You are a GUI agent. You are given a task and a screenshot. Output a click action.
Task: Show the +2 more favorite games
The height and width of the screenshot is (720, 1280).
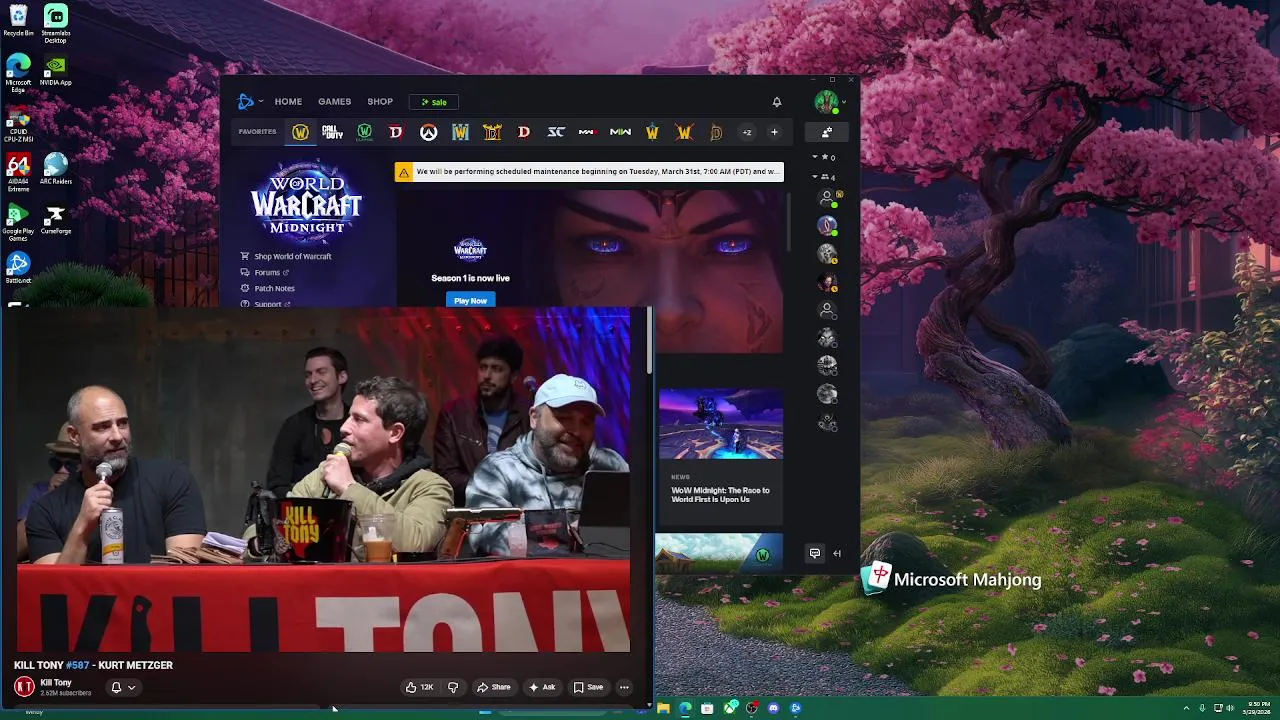[x=746, y=132]
